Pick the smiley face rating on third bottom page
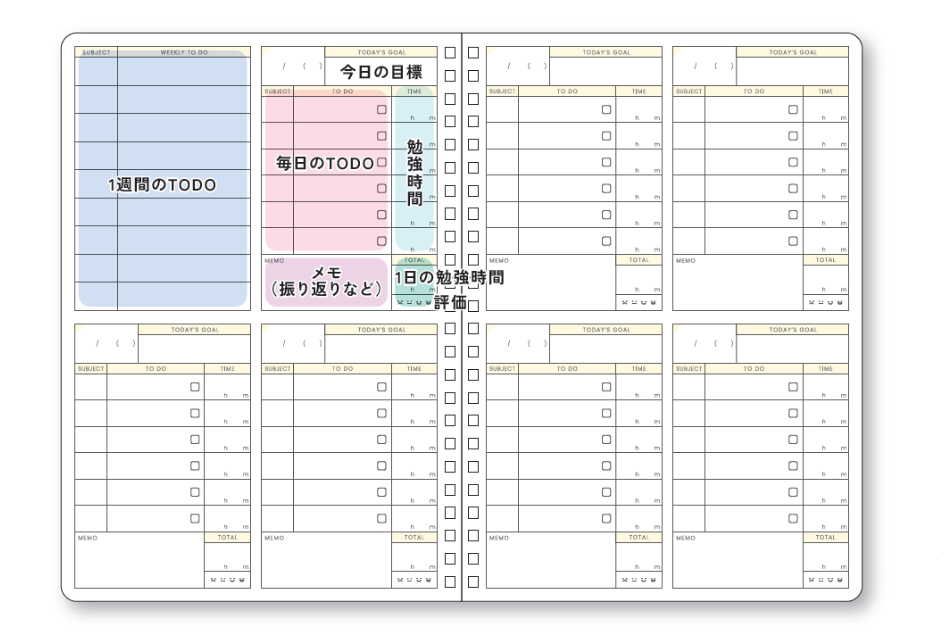This screenshot has height=635, width=944. (x=643, y=578)
